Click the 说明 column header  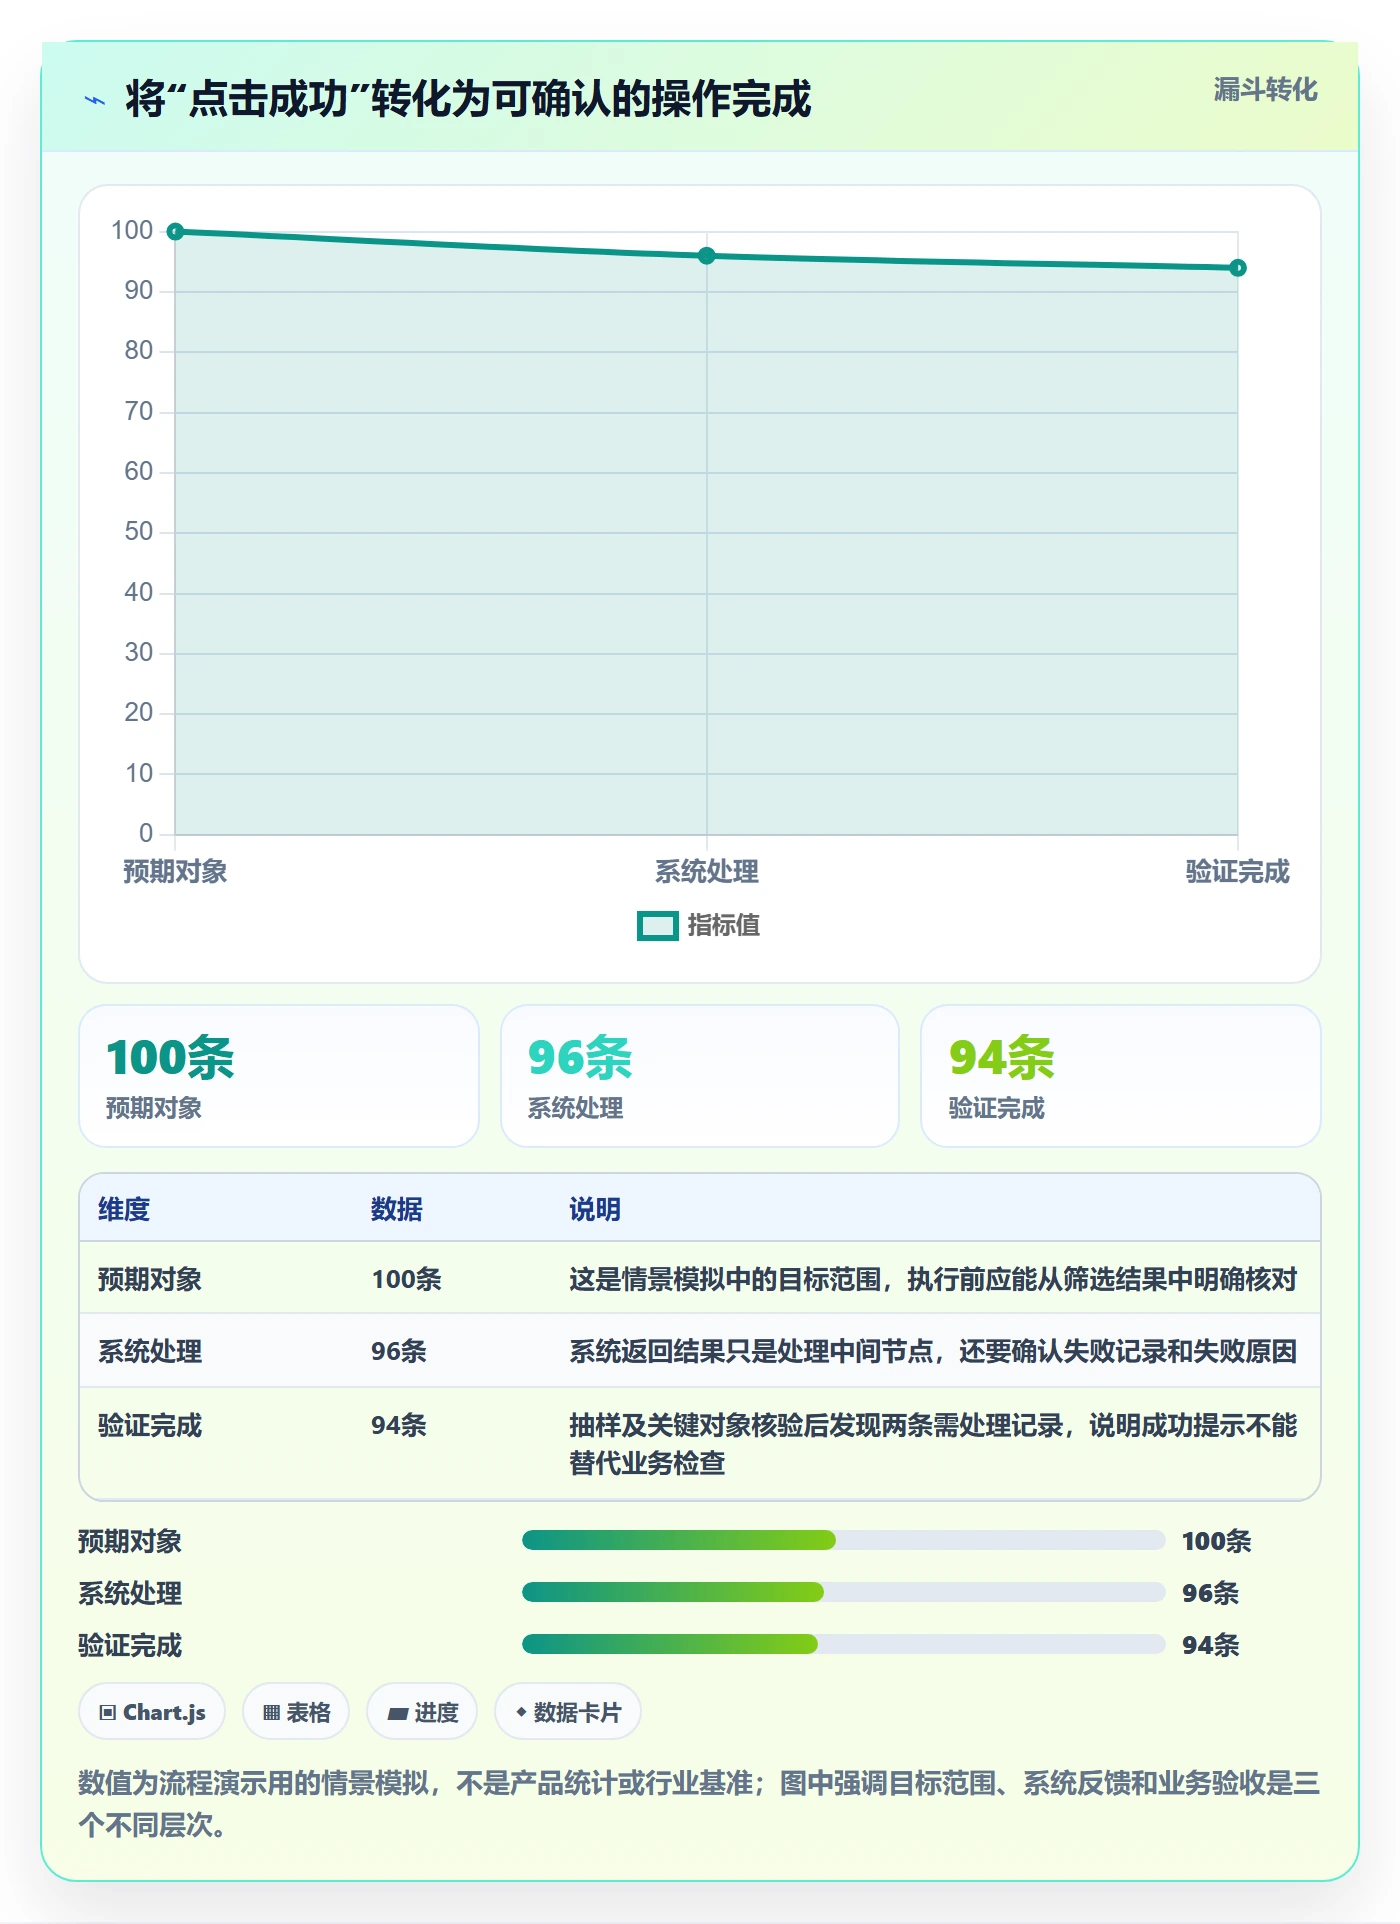pyautogui.click(x=595, y=1209)
